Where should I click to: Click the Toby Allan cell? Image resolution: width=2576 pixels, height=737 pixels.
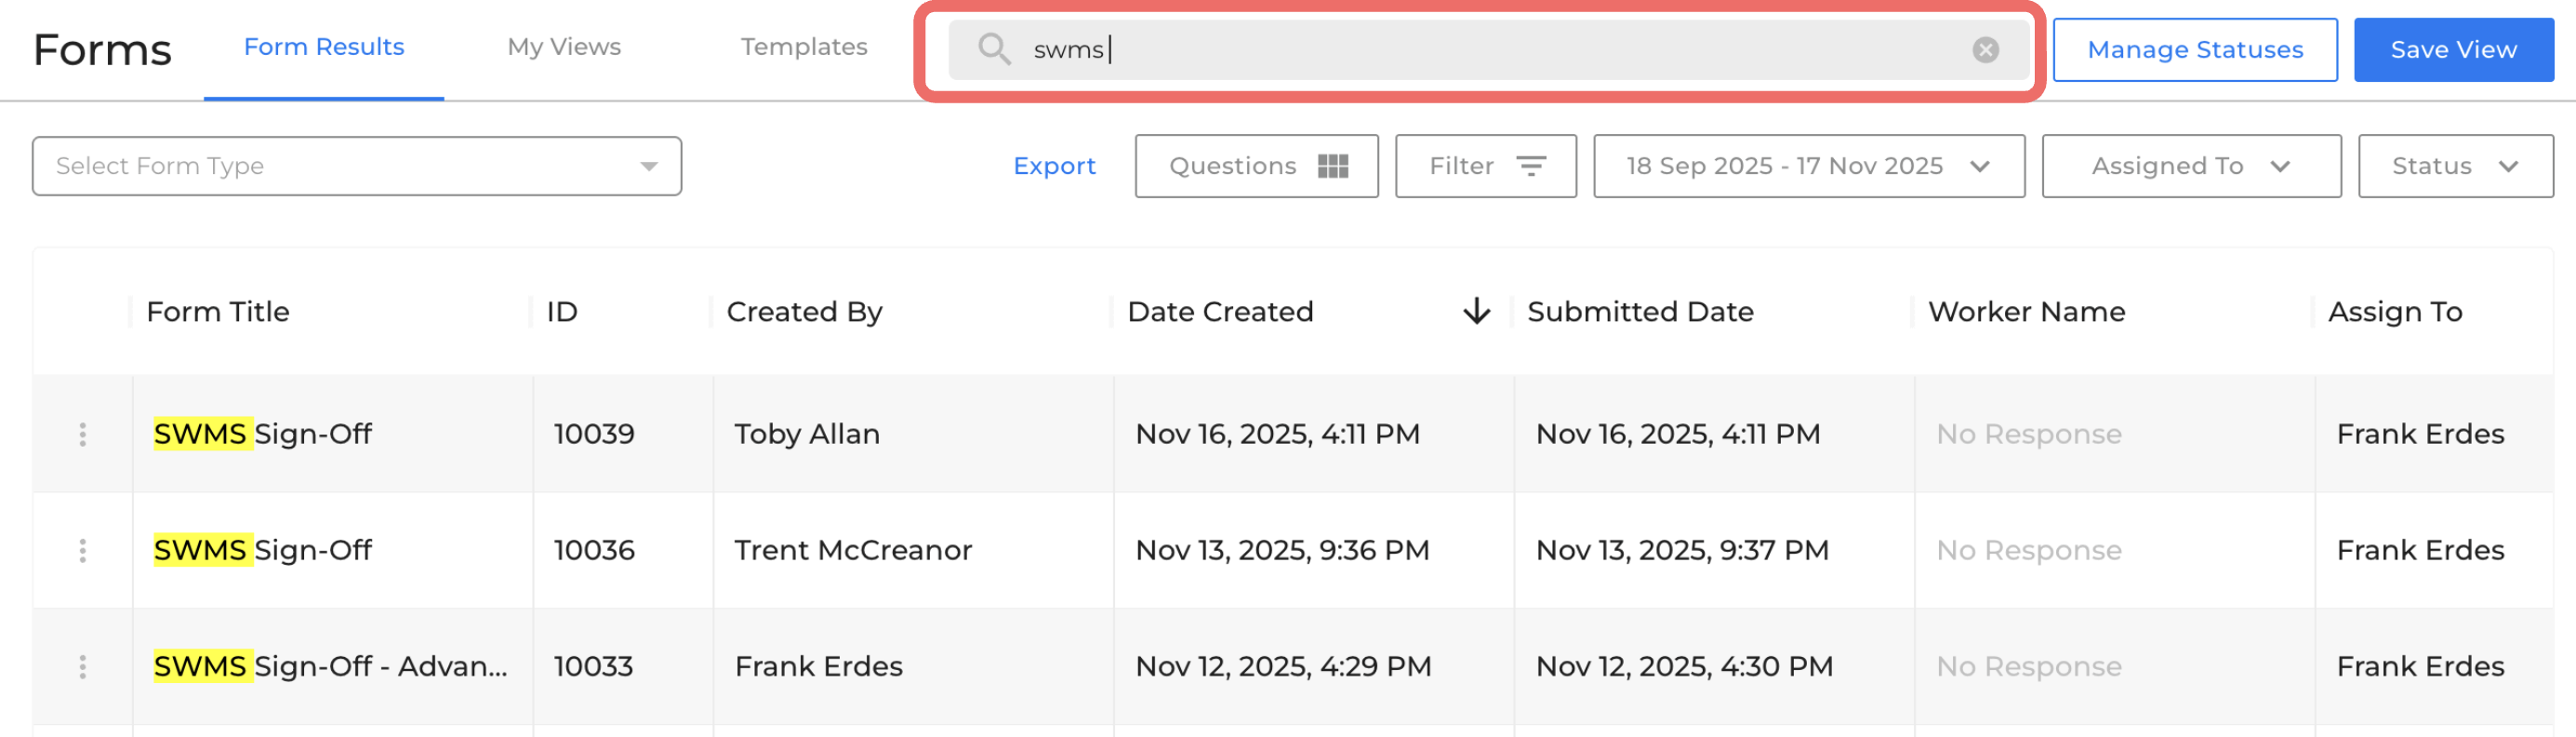point(807,434)
